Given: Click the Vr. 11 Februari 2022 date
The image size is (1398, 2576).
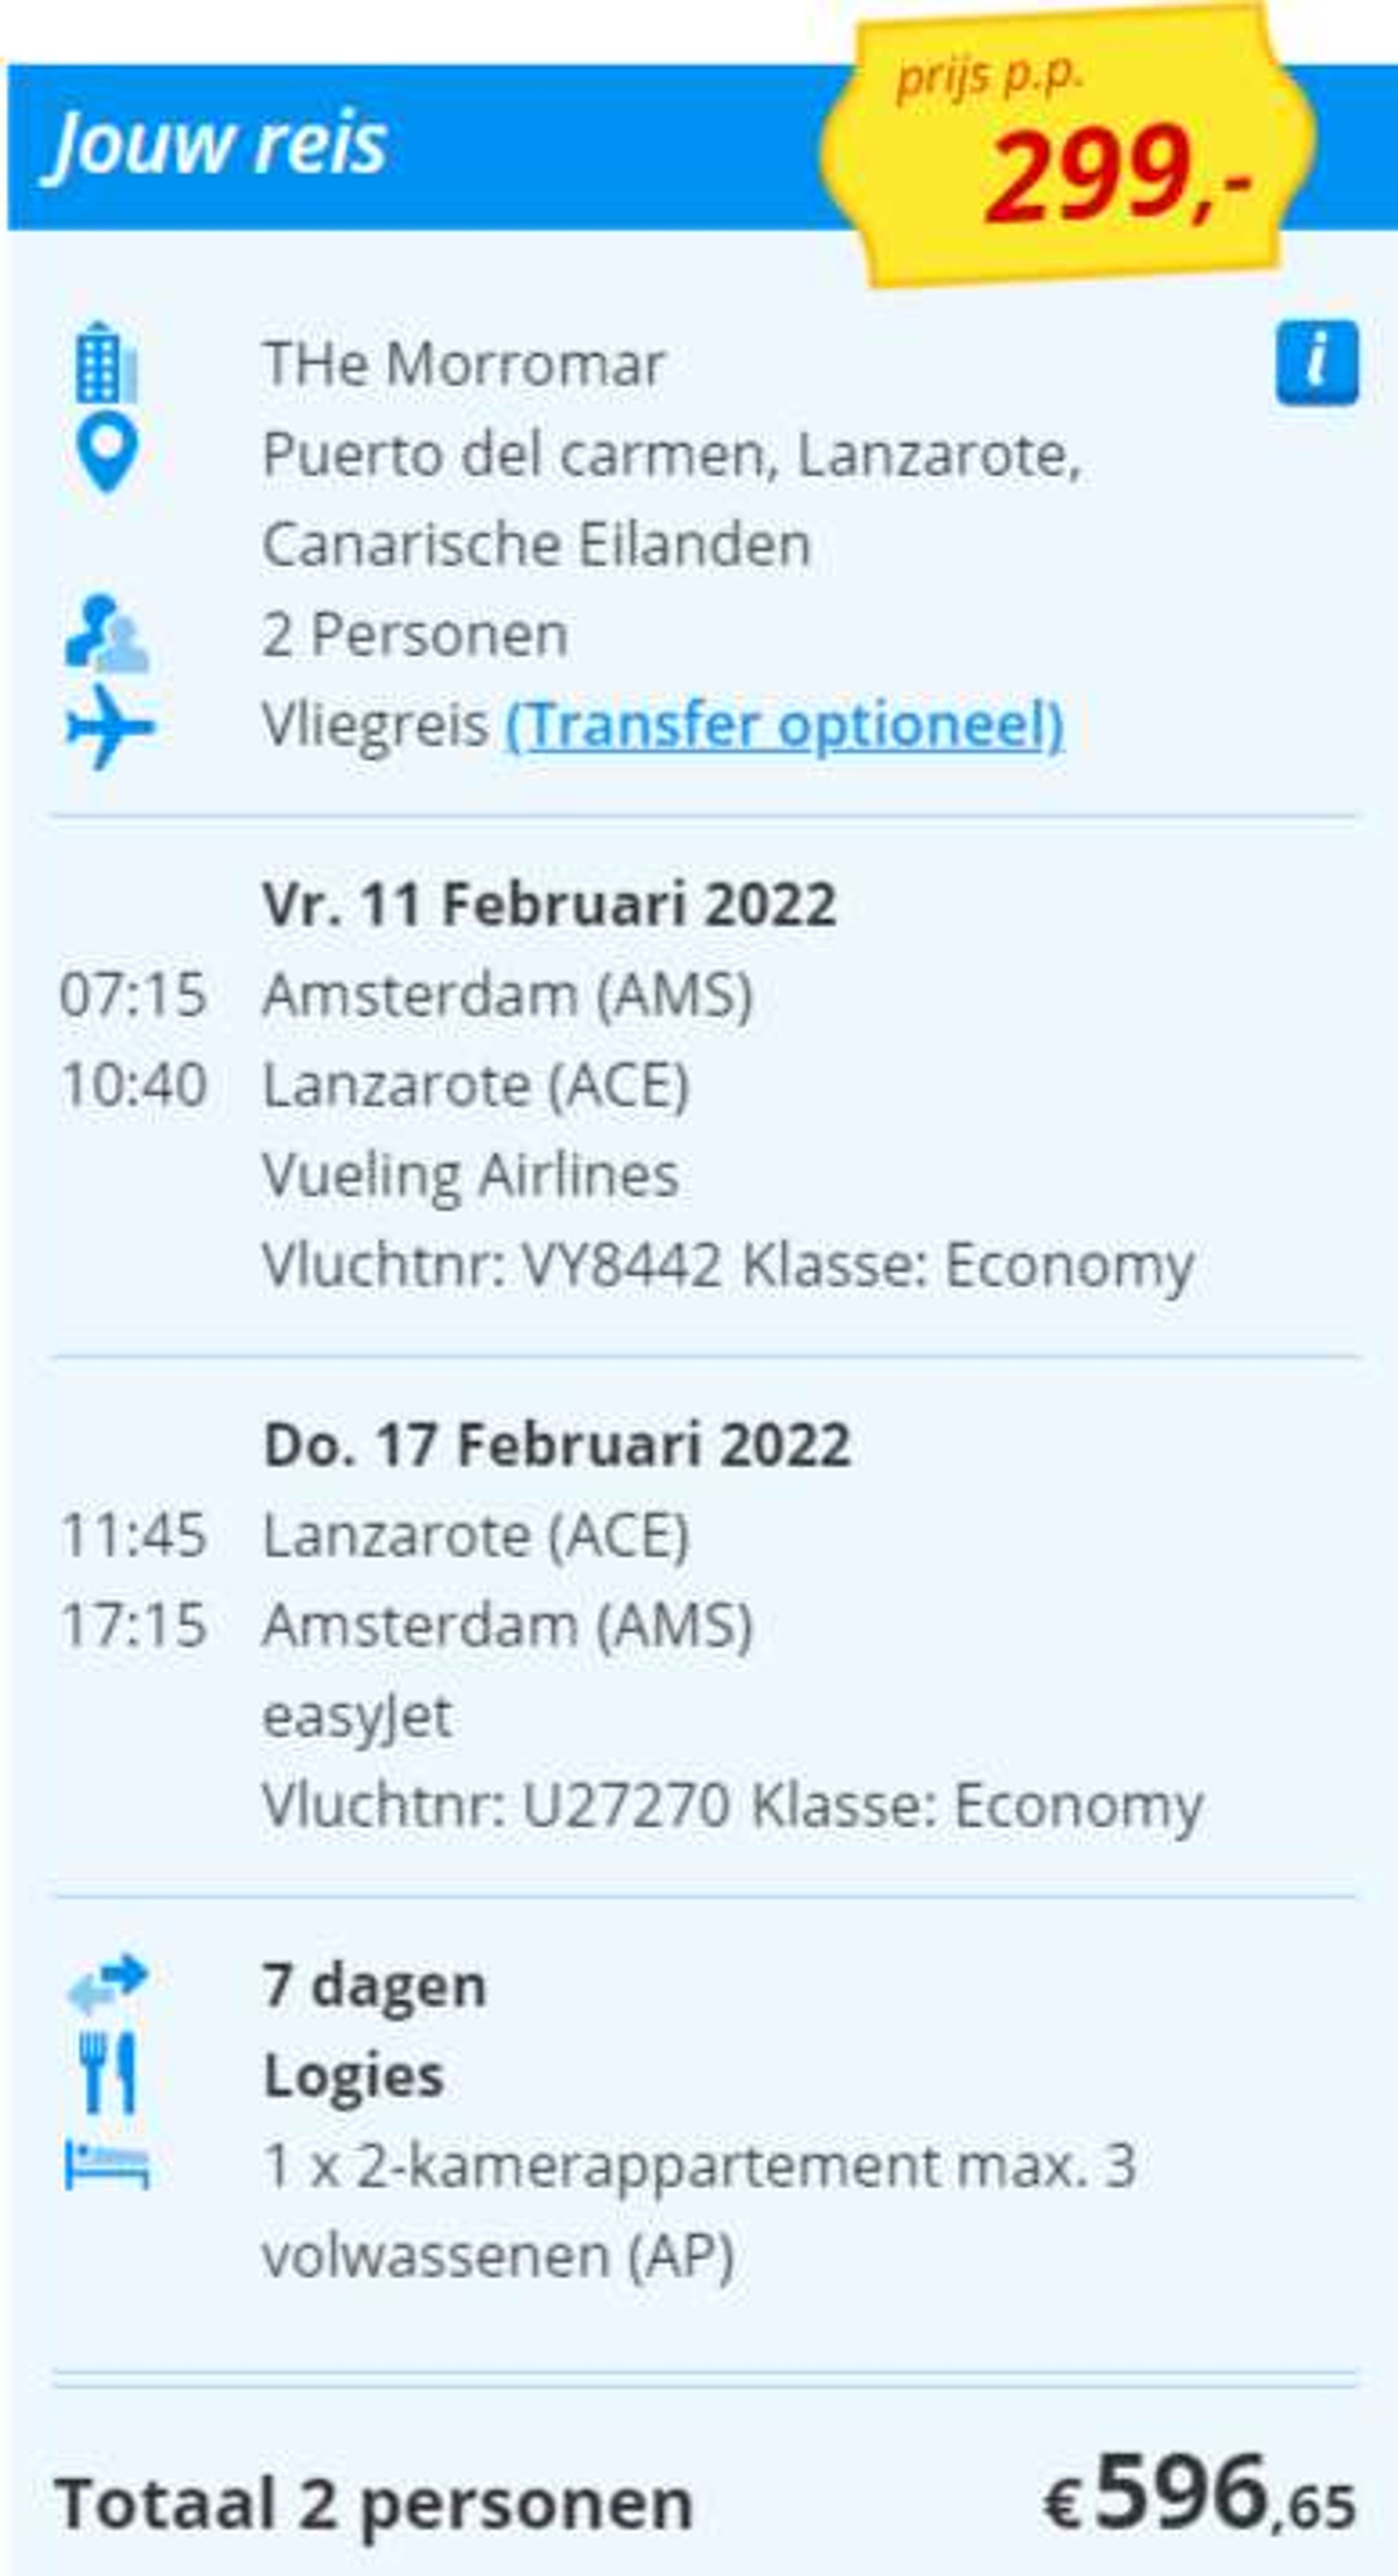Looking at the screenshot, I should point(549,904).
